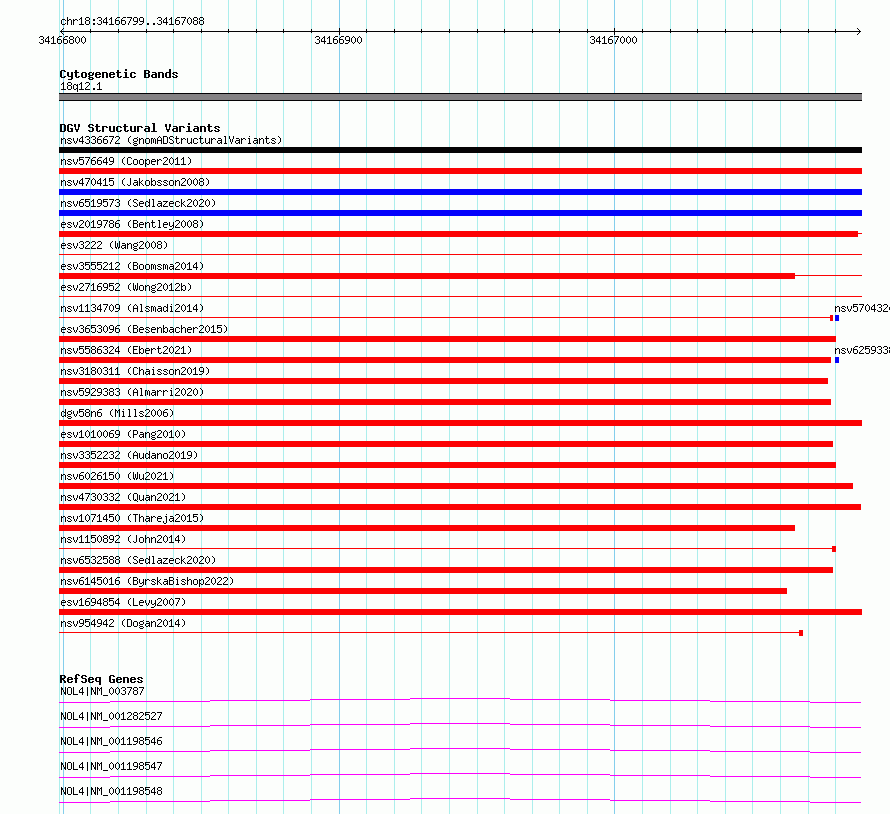Select variant dgv58n6 (Mills2006) label
Screen dimensions: 890x814
(117, 413)
